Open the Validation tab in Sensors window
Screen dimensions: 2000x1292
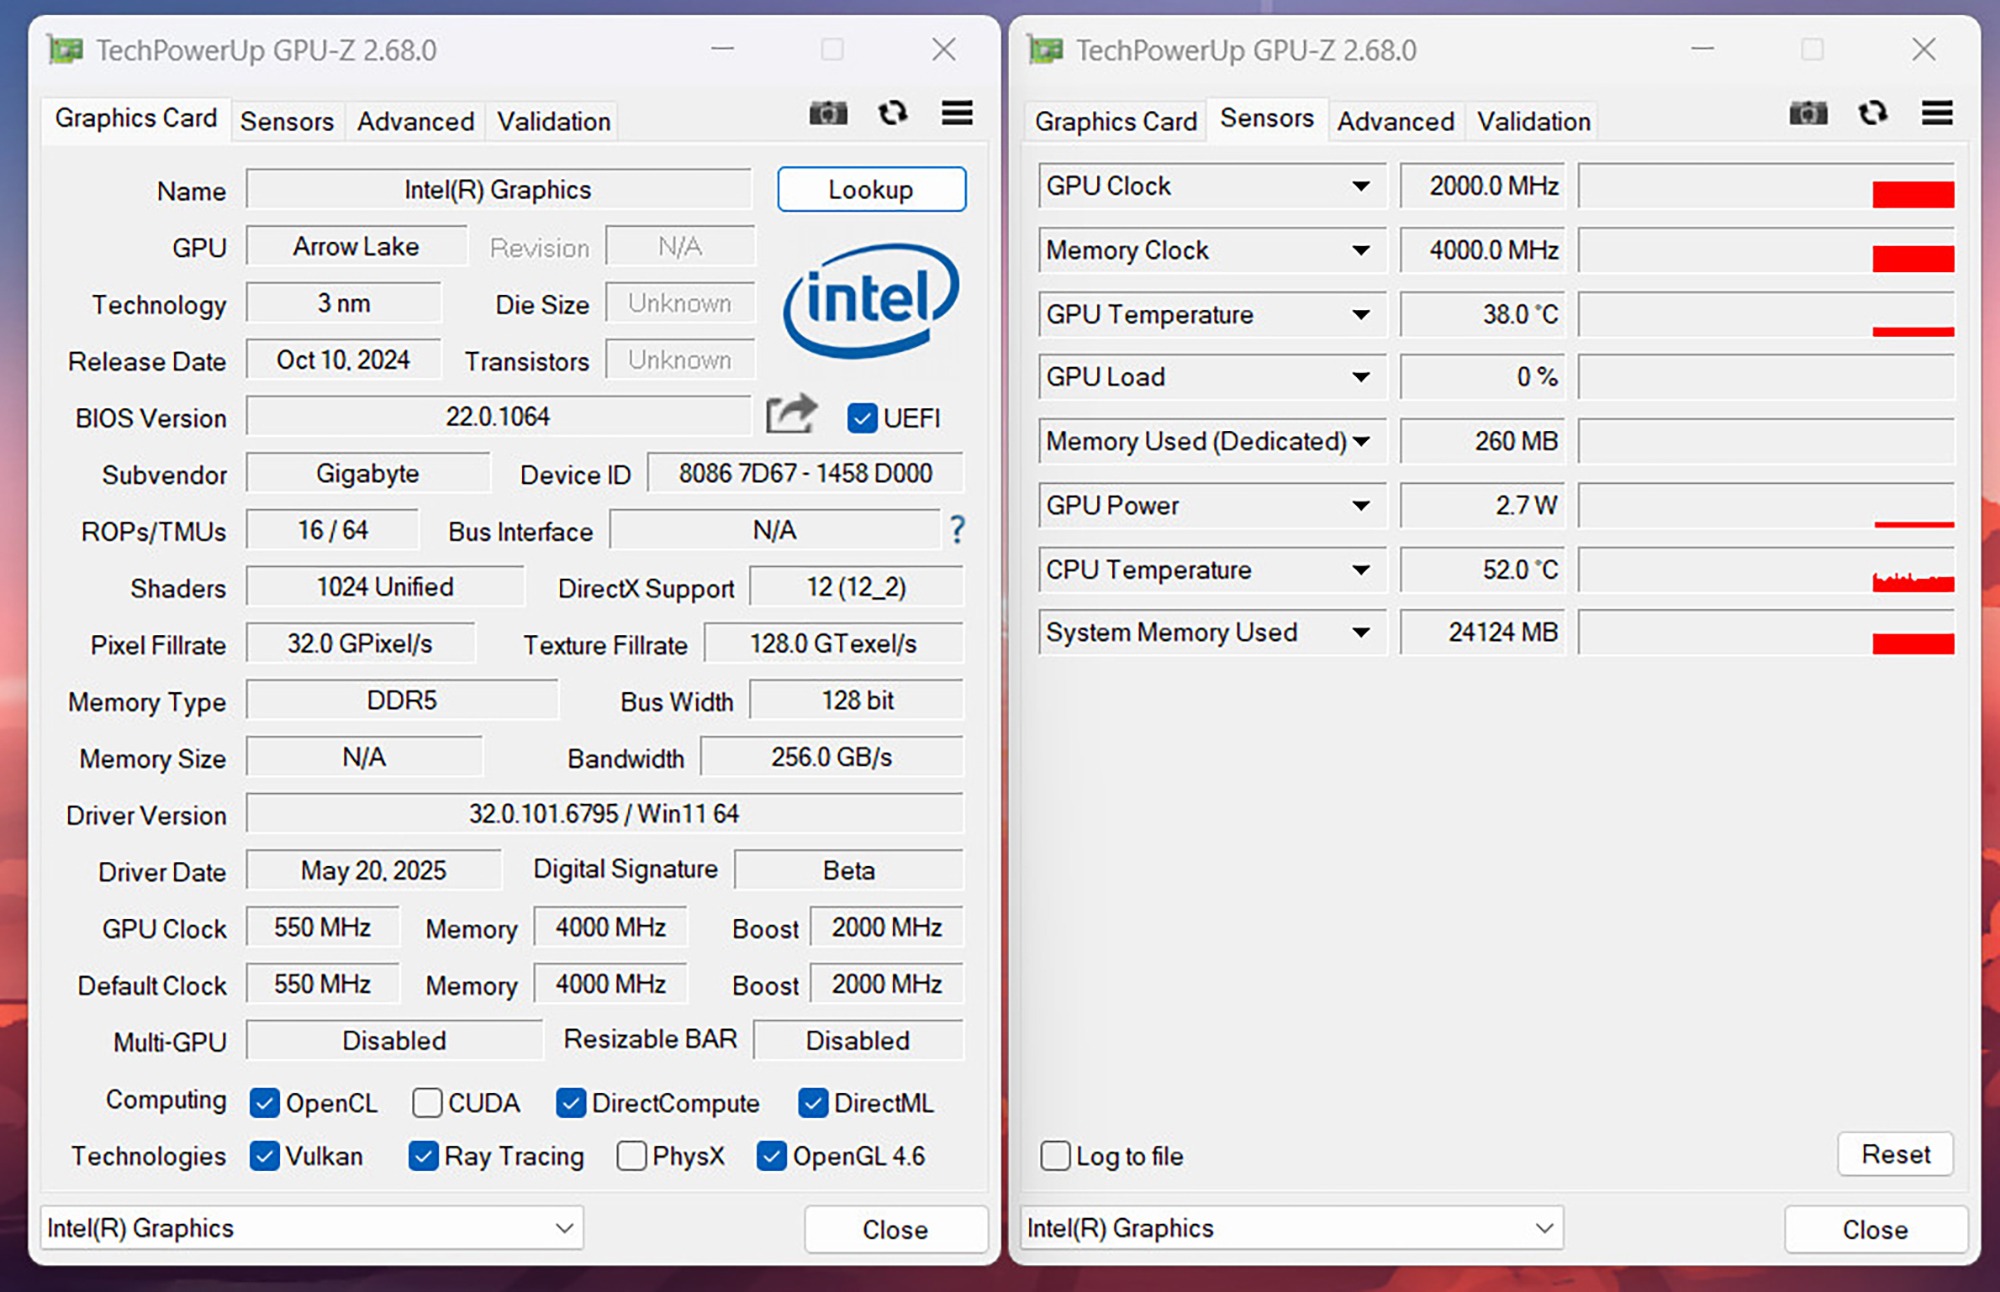[1534, 122]
